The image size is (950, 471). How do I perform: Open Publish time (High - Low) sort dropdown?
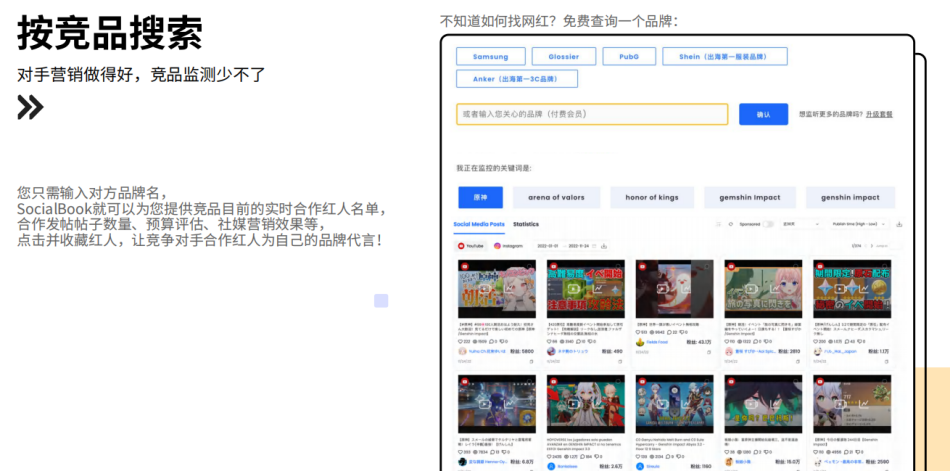[x=860, y=224]
